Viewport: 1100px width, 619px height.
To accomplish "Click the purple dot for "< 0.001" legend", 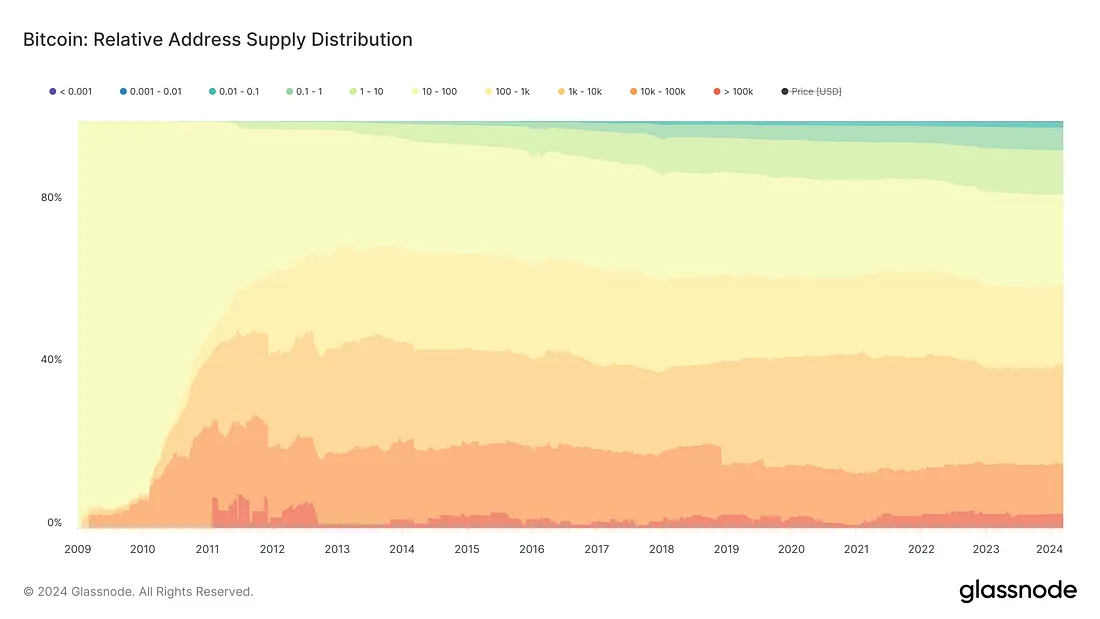I will [x=53, y=92].
